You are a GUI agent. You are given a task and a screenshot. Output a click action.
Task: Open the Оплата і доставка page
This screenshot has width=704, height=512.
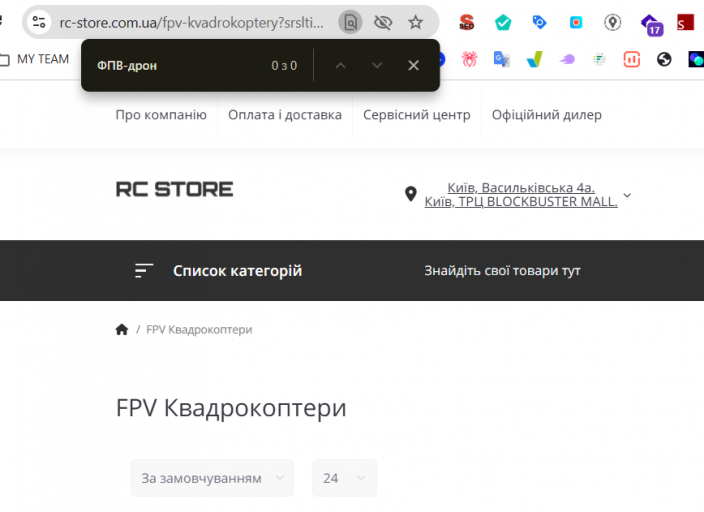[x=285, y=115]
